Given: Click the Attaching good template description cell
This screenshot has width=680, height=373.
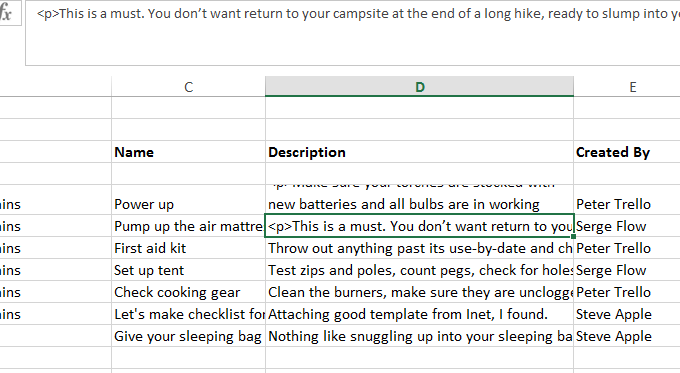Looking at the screenshot, I should pyautogui.click(x=419, y=314).
